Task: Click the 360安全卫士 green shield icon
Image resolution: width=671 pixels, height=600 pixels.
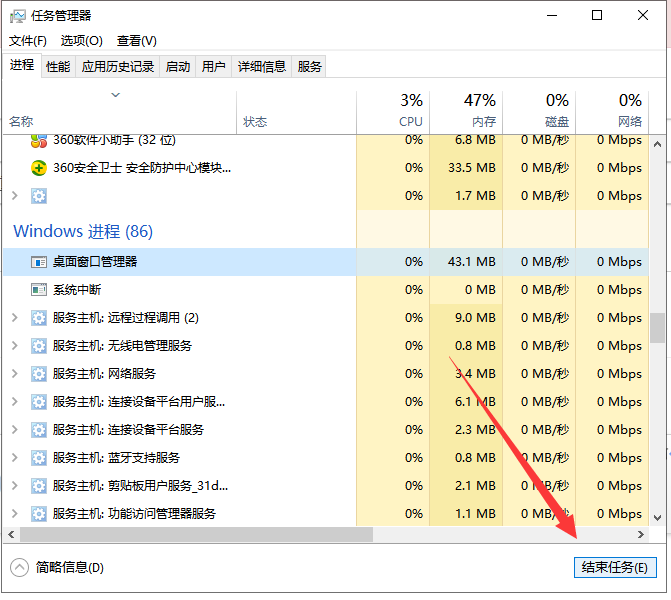Action: (x=39, y=168)
